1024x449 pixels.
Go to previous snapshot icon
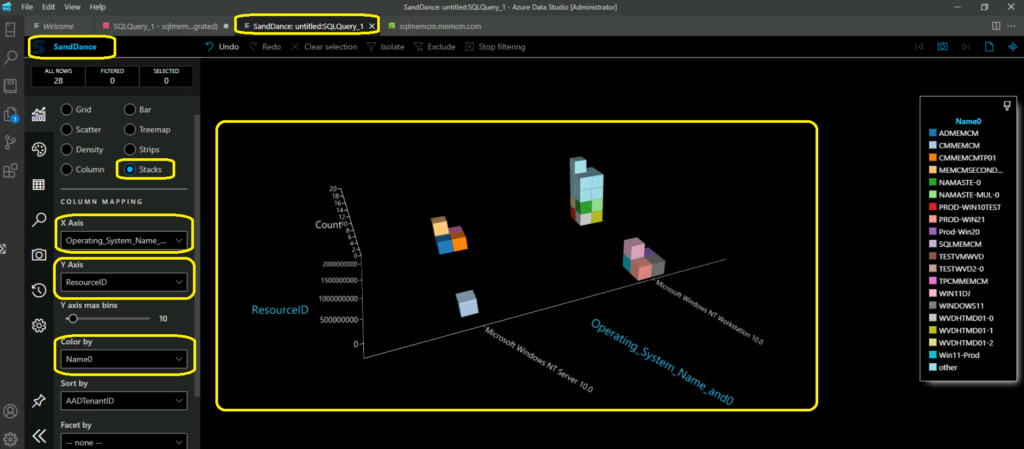pos(919,47)
